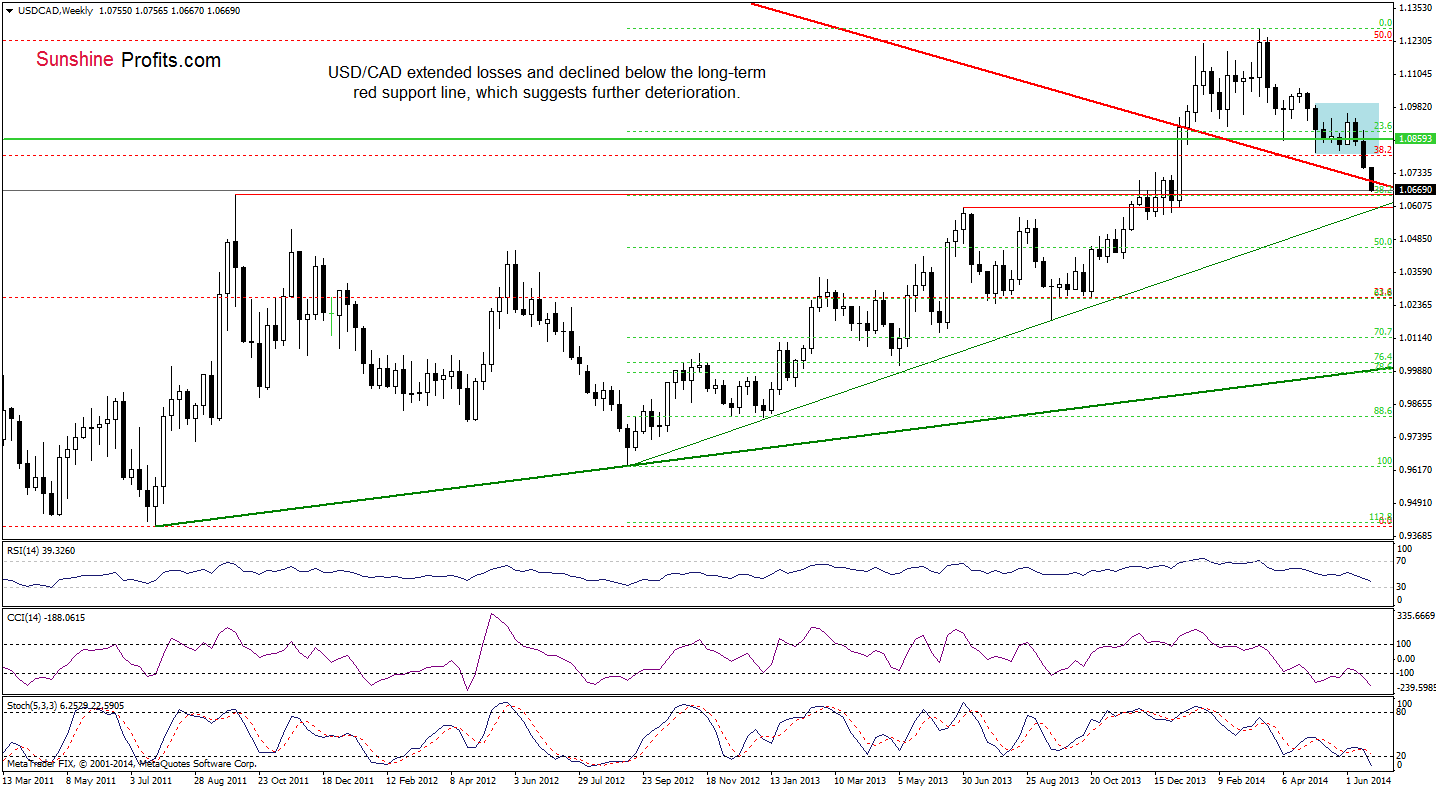Click the 1.07335 price axis value
This screenshot has width=1436, height=789.
(1416, 172)
